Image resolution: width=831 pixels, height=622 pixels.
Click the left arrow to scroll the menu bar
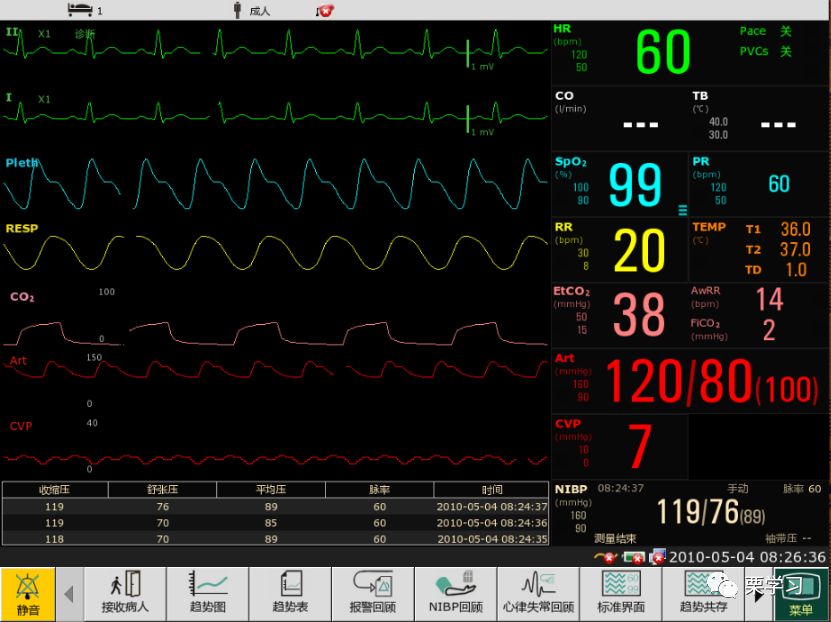click(69, 594)
